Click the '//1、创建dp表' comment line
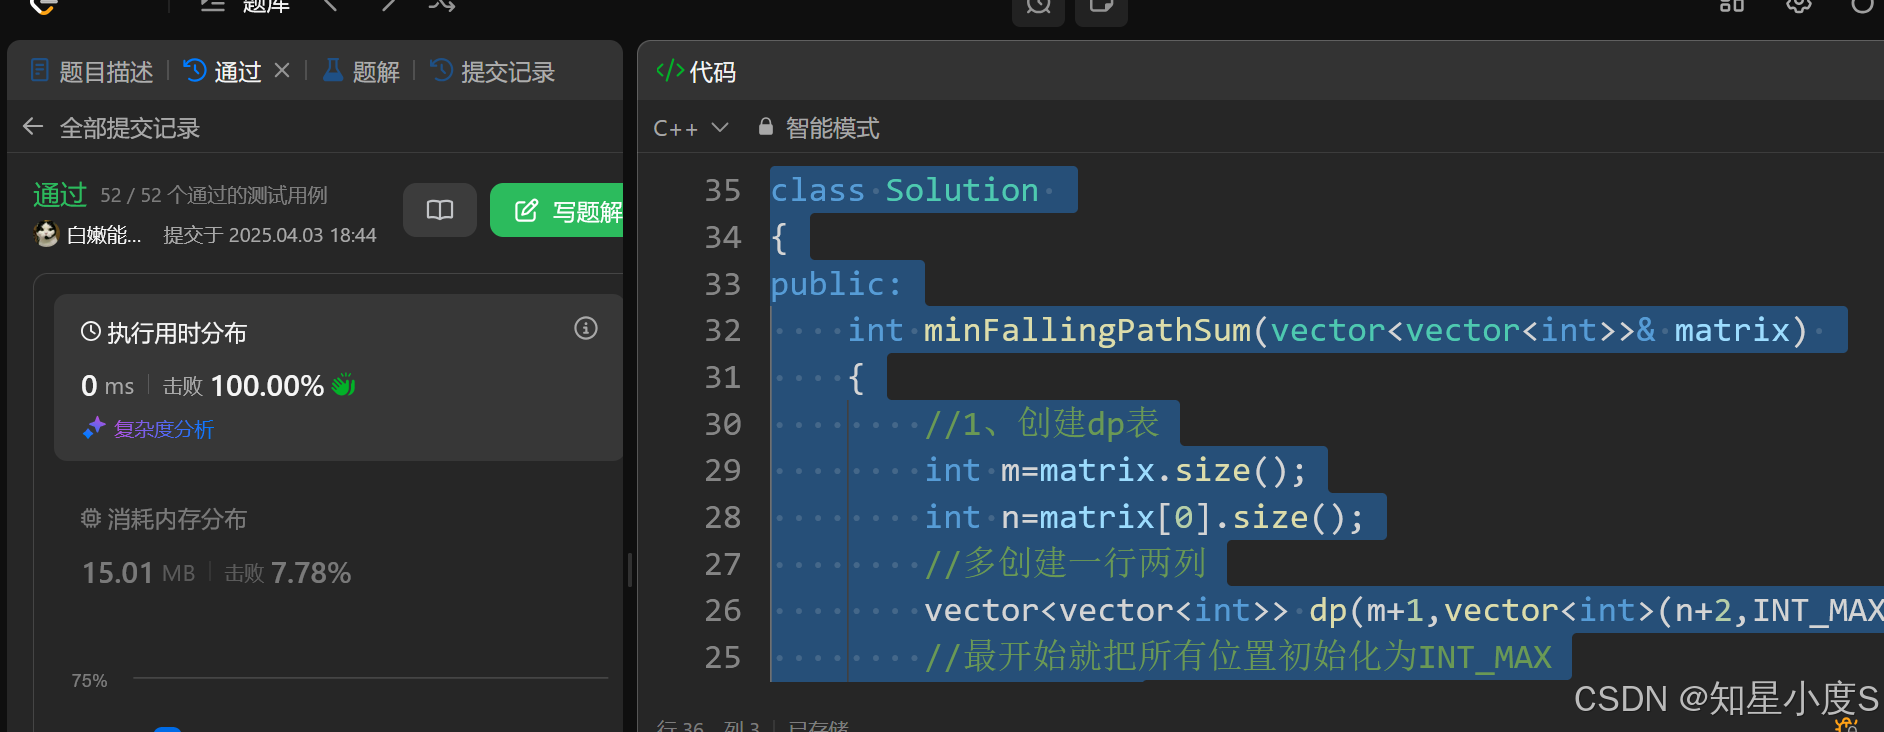The height and width of the screenshot is (732, 1884). (1041, 423)
